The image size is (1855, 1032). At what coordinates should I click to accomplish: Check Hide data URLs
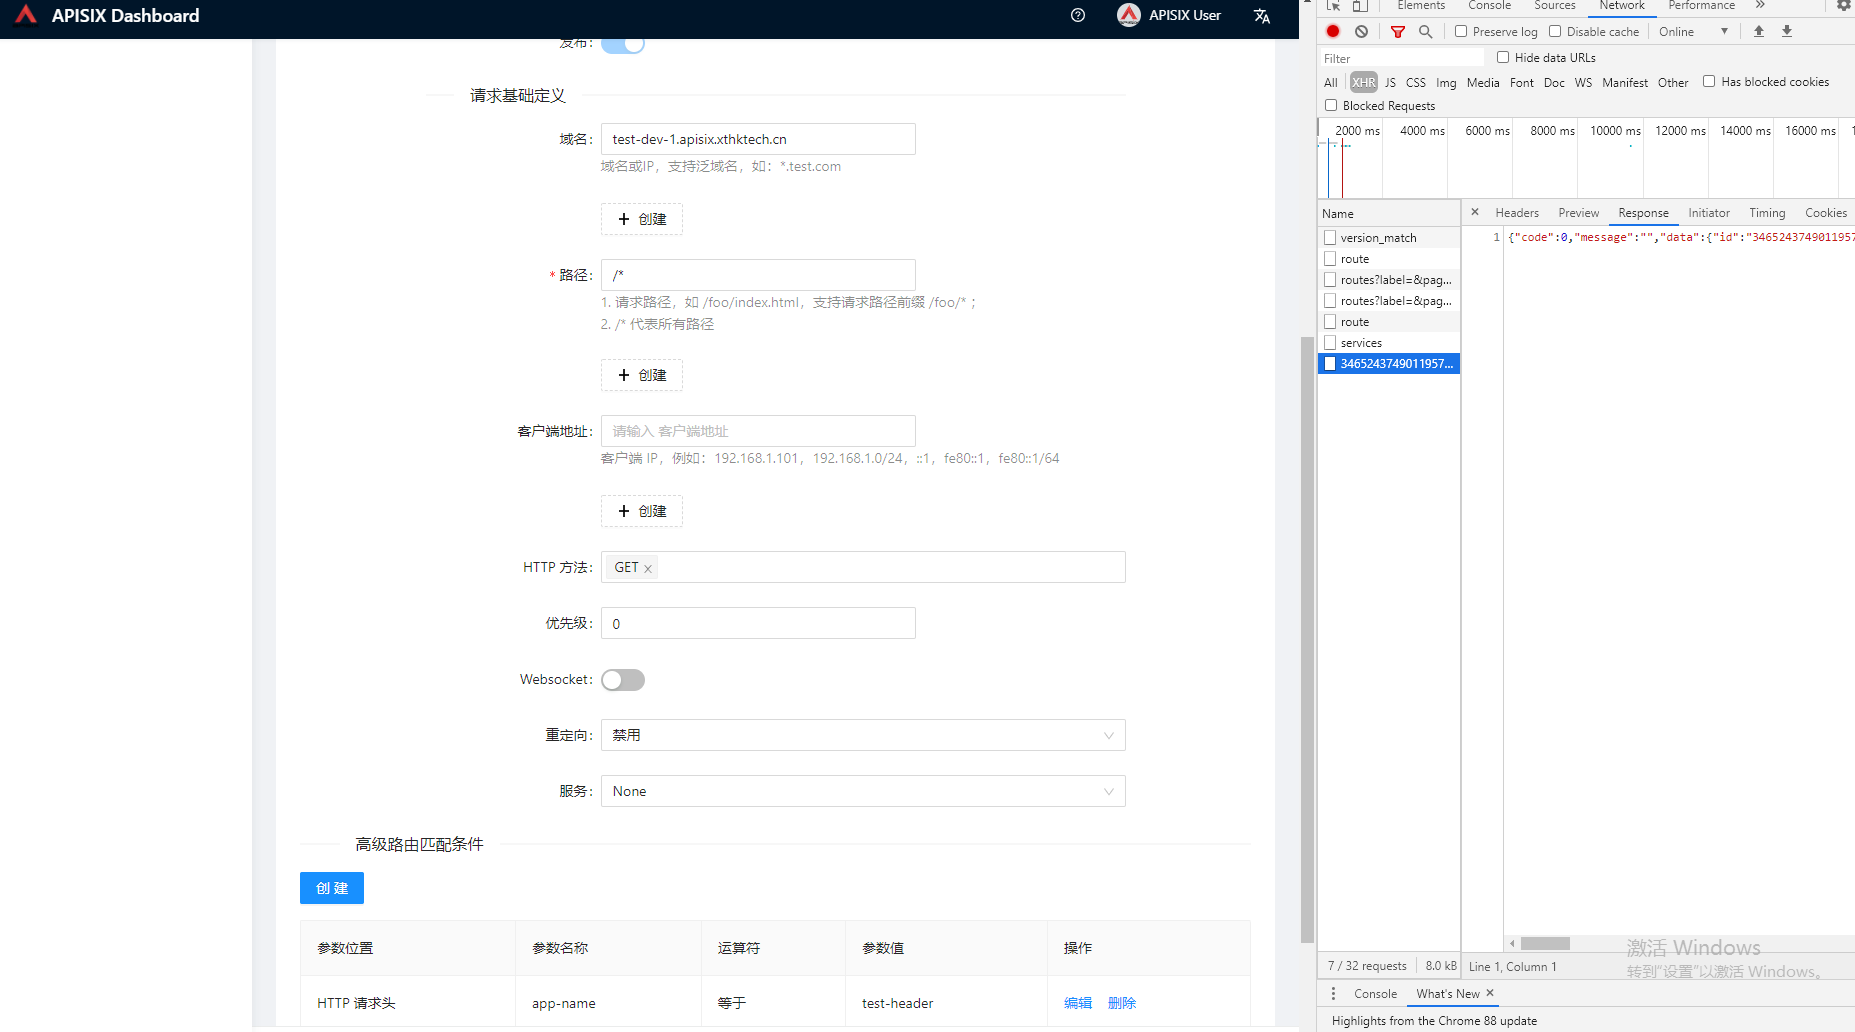(x=1503, y=57)
